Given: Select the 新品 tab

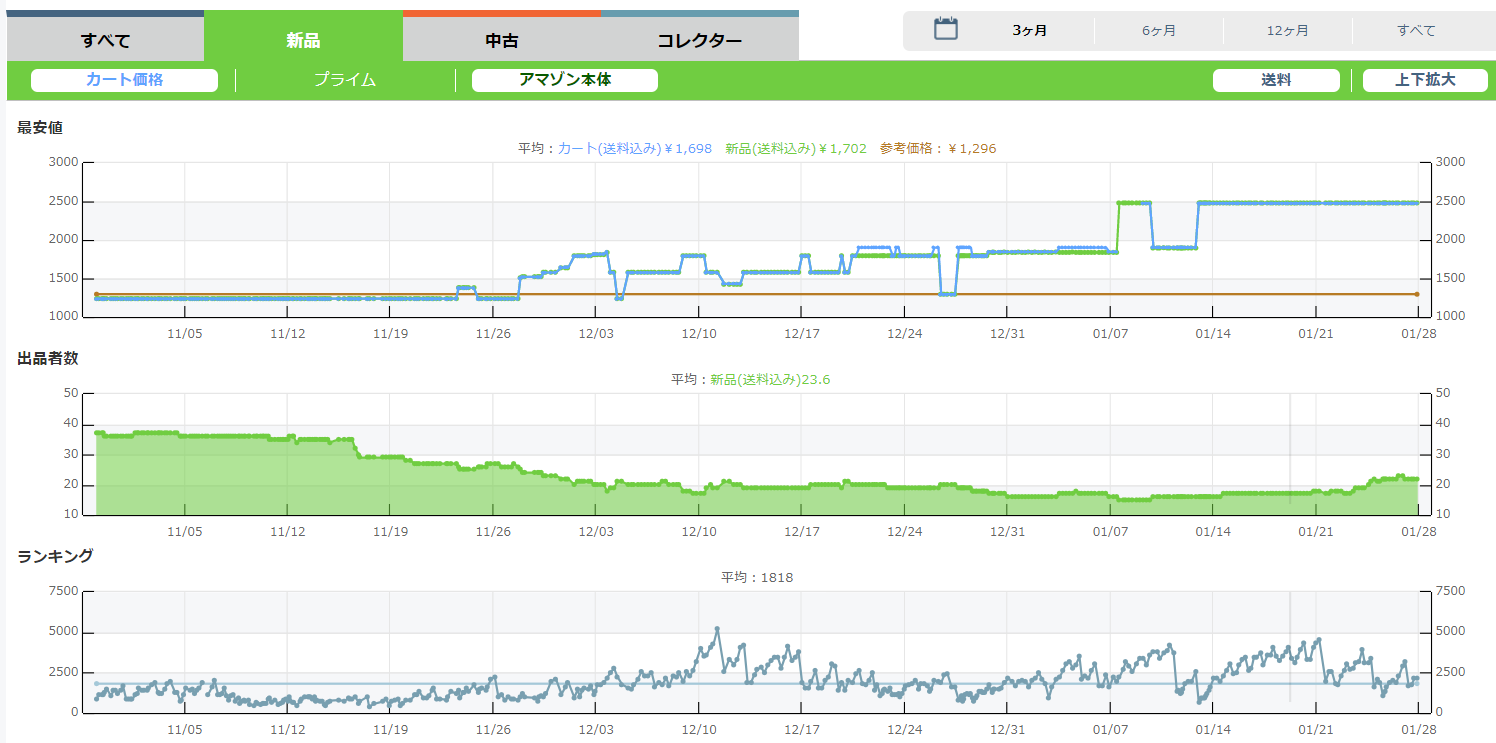Looking at the screenshot, I should tap(303, 41).
